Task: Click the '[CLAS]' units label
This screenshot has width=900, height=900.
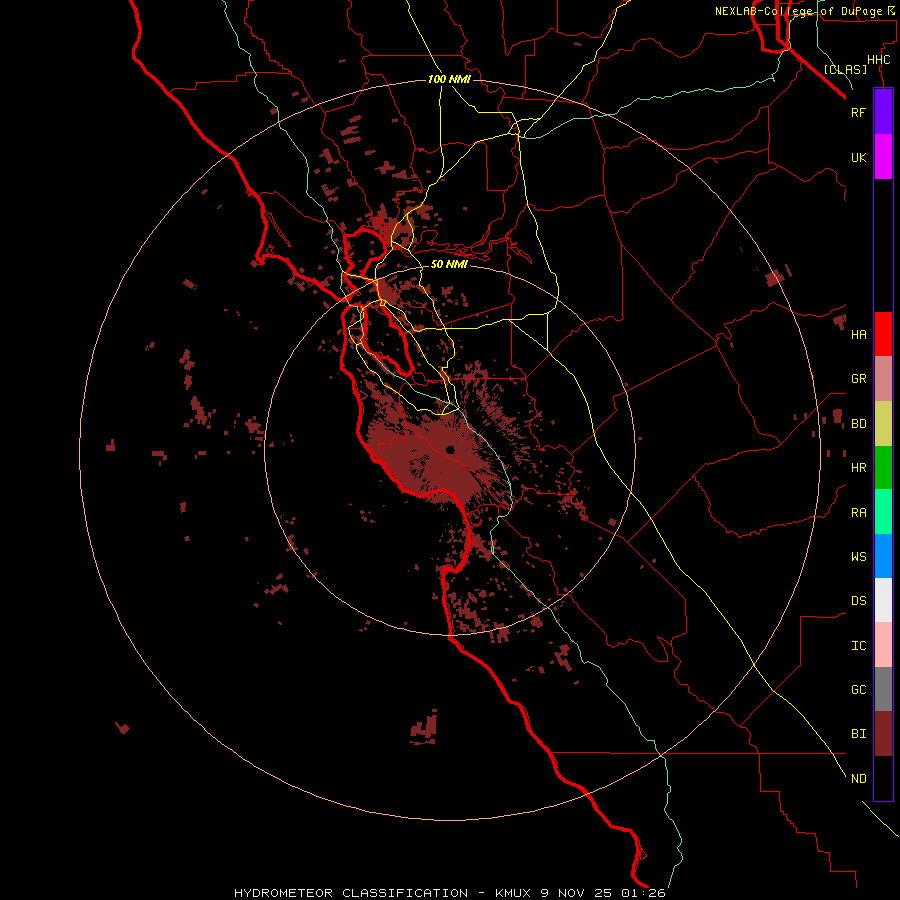Action: pos(845,69)
